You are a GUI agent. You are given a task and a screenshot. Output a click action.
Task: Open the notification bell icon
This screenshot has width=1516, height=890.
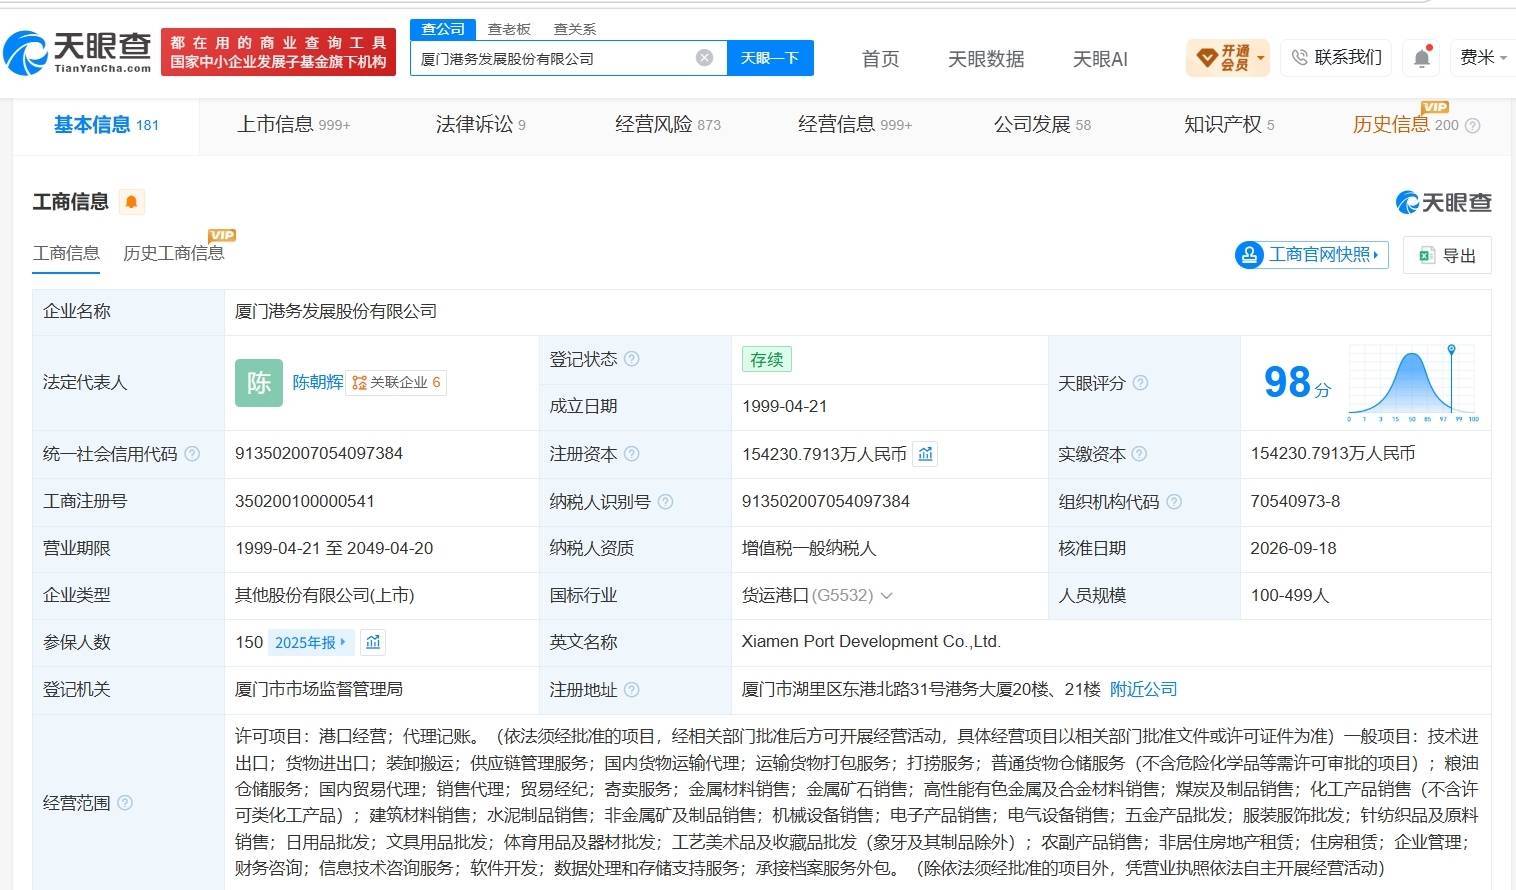1422,58
